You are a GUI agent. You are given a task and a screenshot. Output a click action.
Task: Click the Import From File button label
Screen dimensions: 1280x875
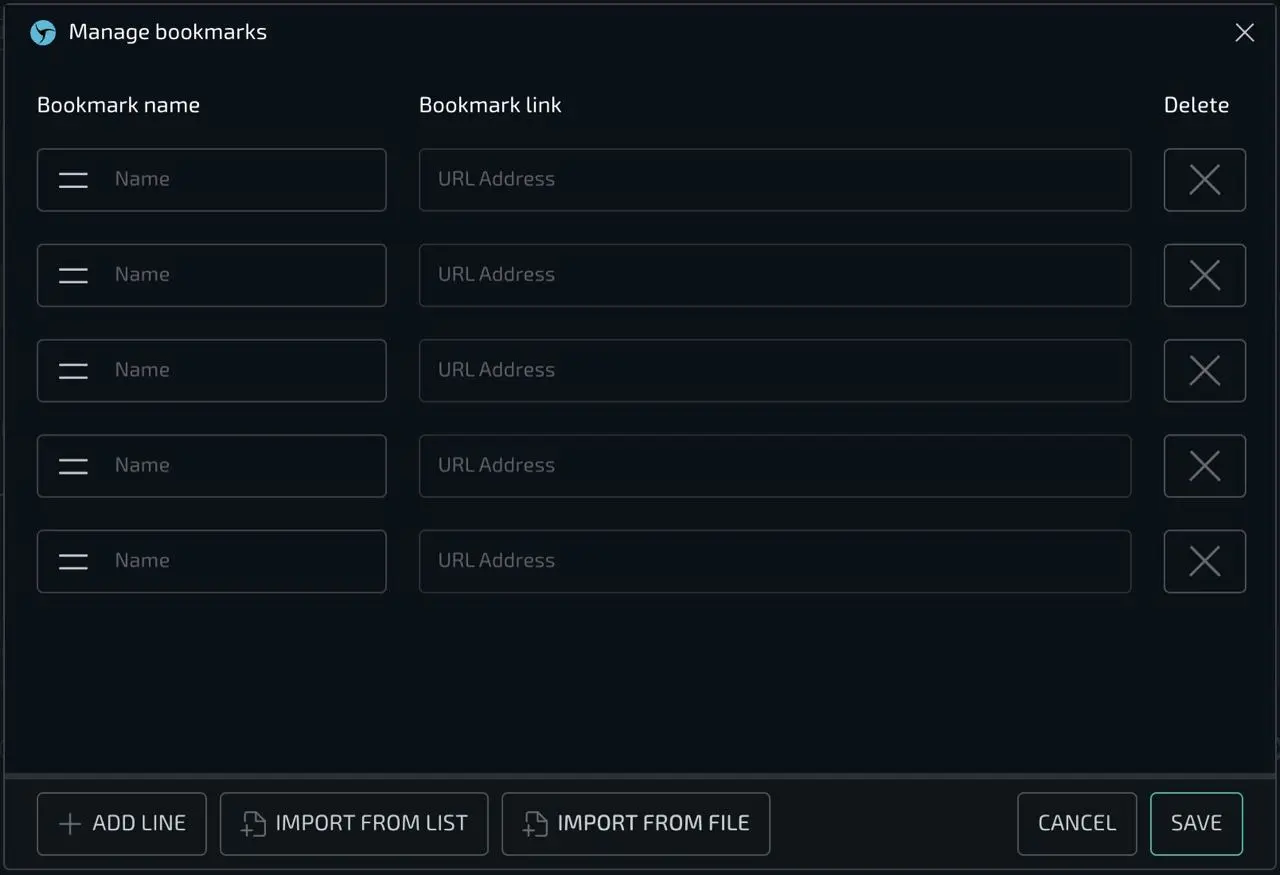(653, 824)
